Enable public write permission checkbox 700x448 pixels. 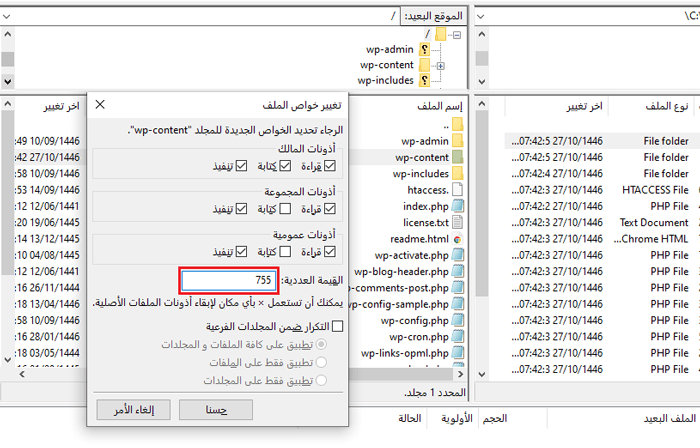(x=285, y=252)
